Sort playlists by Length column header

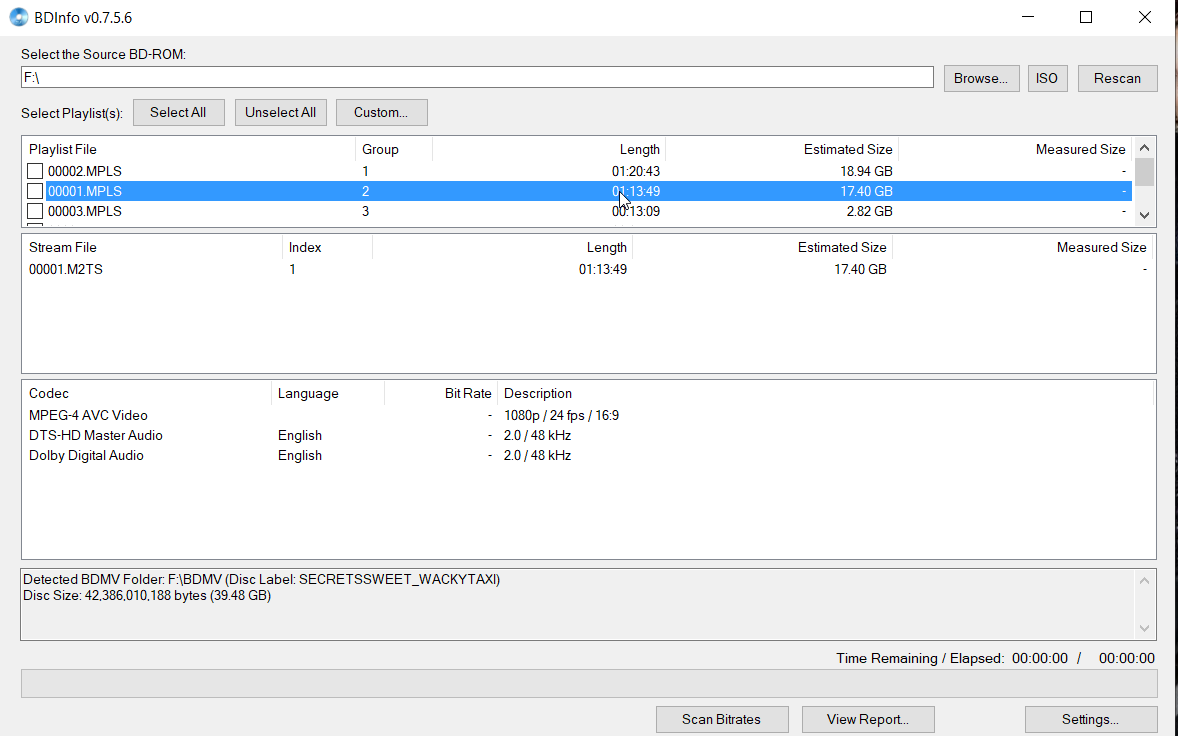pyautogui.click(x=549, y=149)
